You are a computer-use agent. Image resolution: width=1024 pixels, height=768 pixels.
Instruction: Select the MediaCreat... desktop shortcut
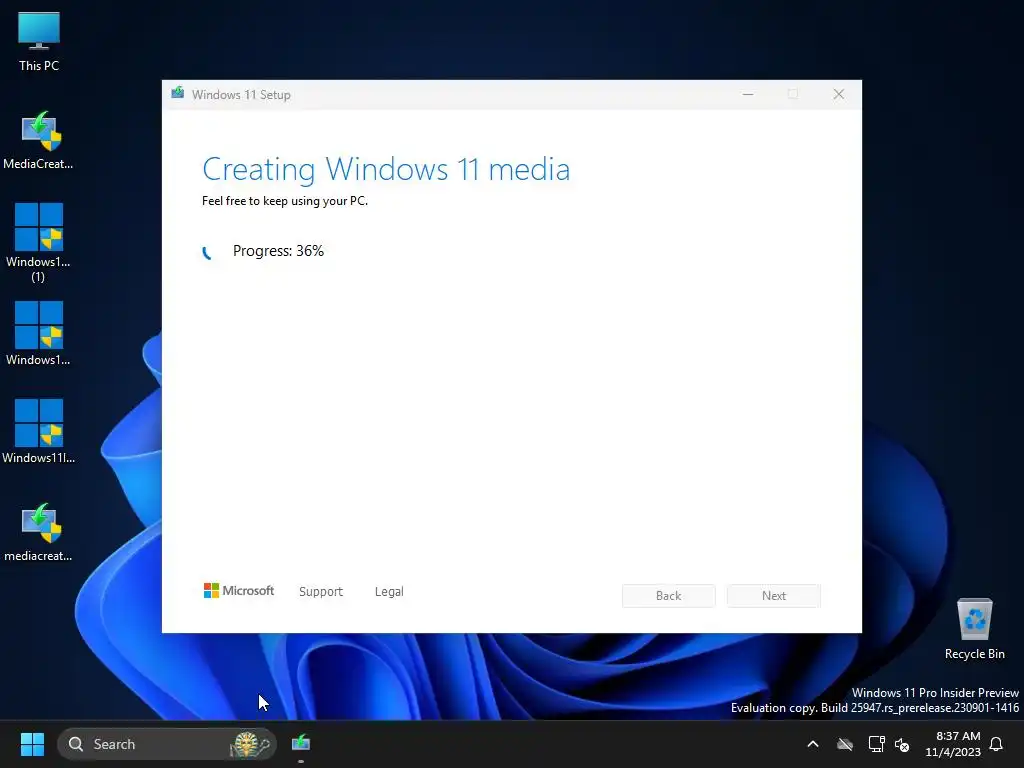[x=39, y=140]
